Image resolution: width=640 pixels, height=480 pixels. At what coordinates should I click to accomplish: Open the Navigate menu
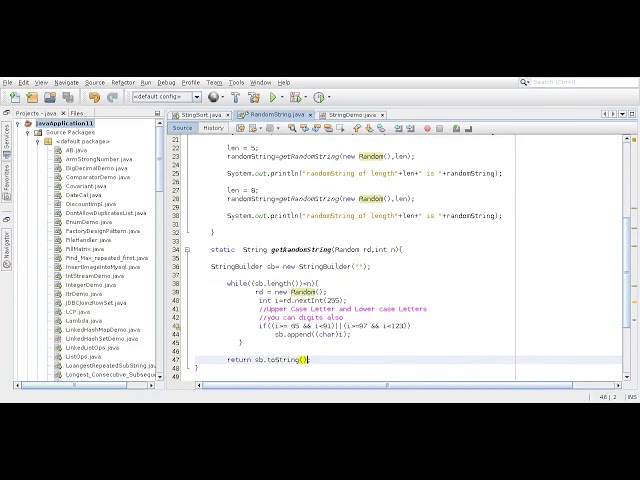point(67,82)
